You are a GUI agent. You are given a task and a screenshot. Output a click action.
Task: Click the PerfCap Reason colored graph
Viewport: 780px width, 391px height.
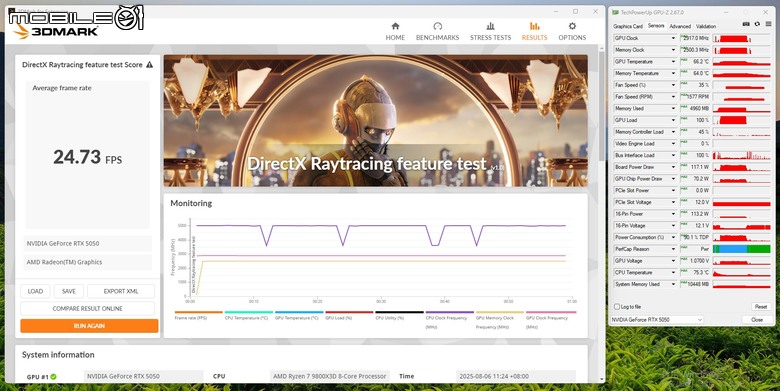(741, 249)
